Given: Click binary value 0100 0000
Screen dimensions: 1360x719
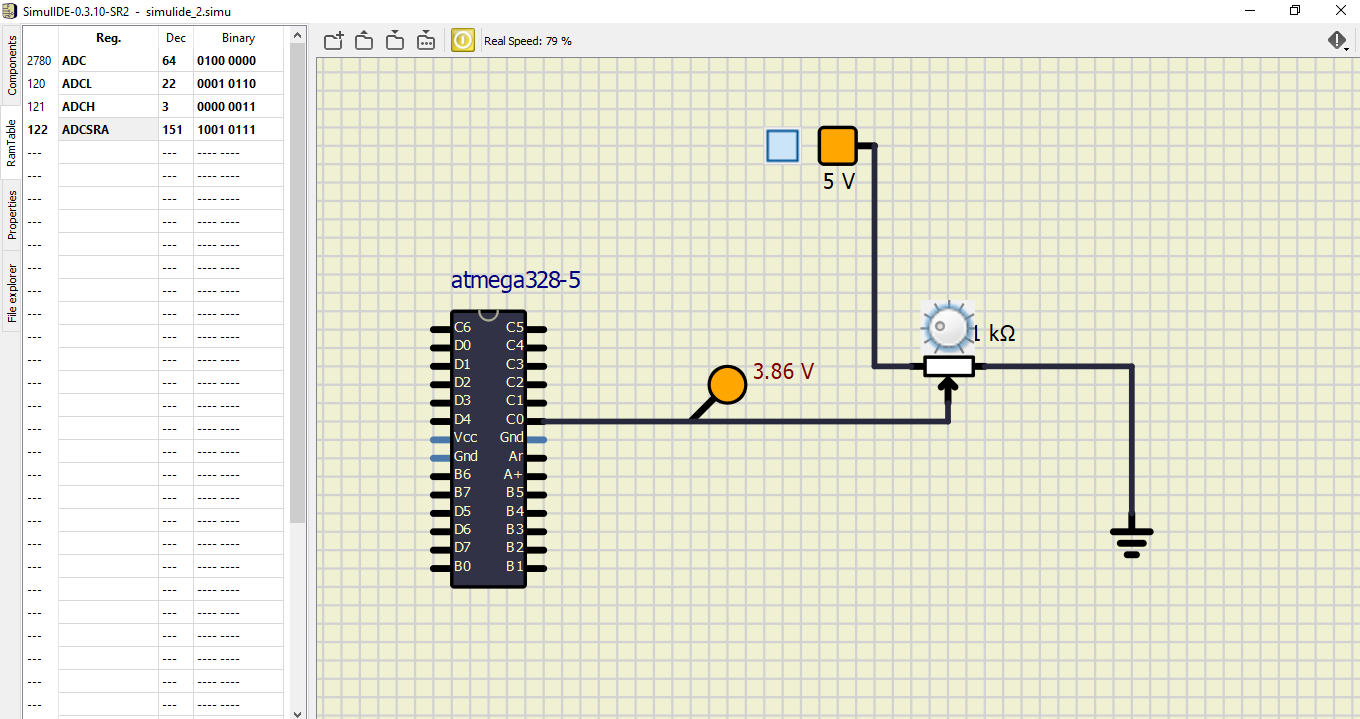Looking at the screenshot, I should click(238, 61).
